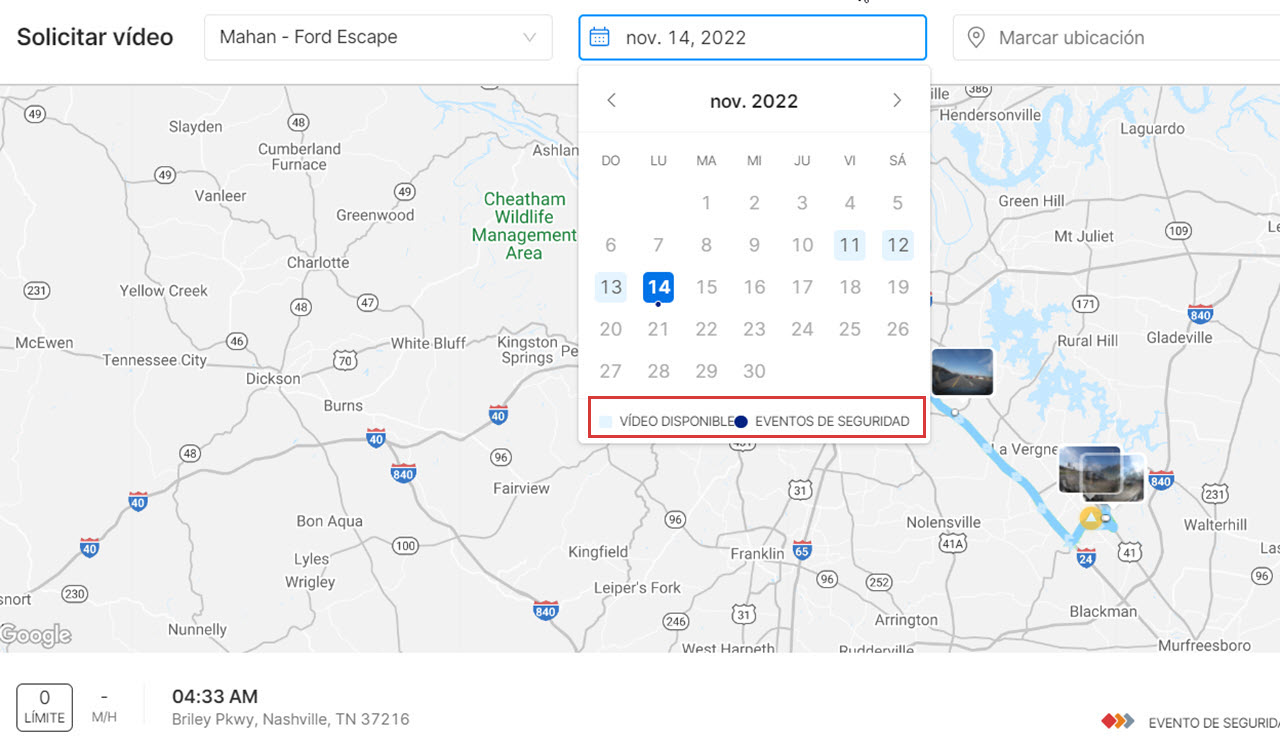
Task: Click the speed limit box labeled LÍMITE
Action: (x=44, y=706)
